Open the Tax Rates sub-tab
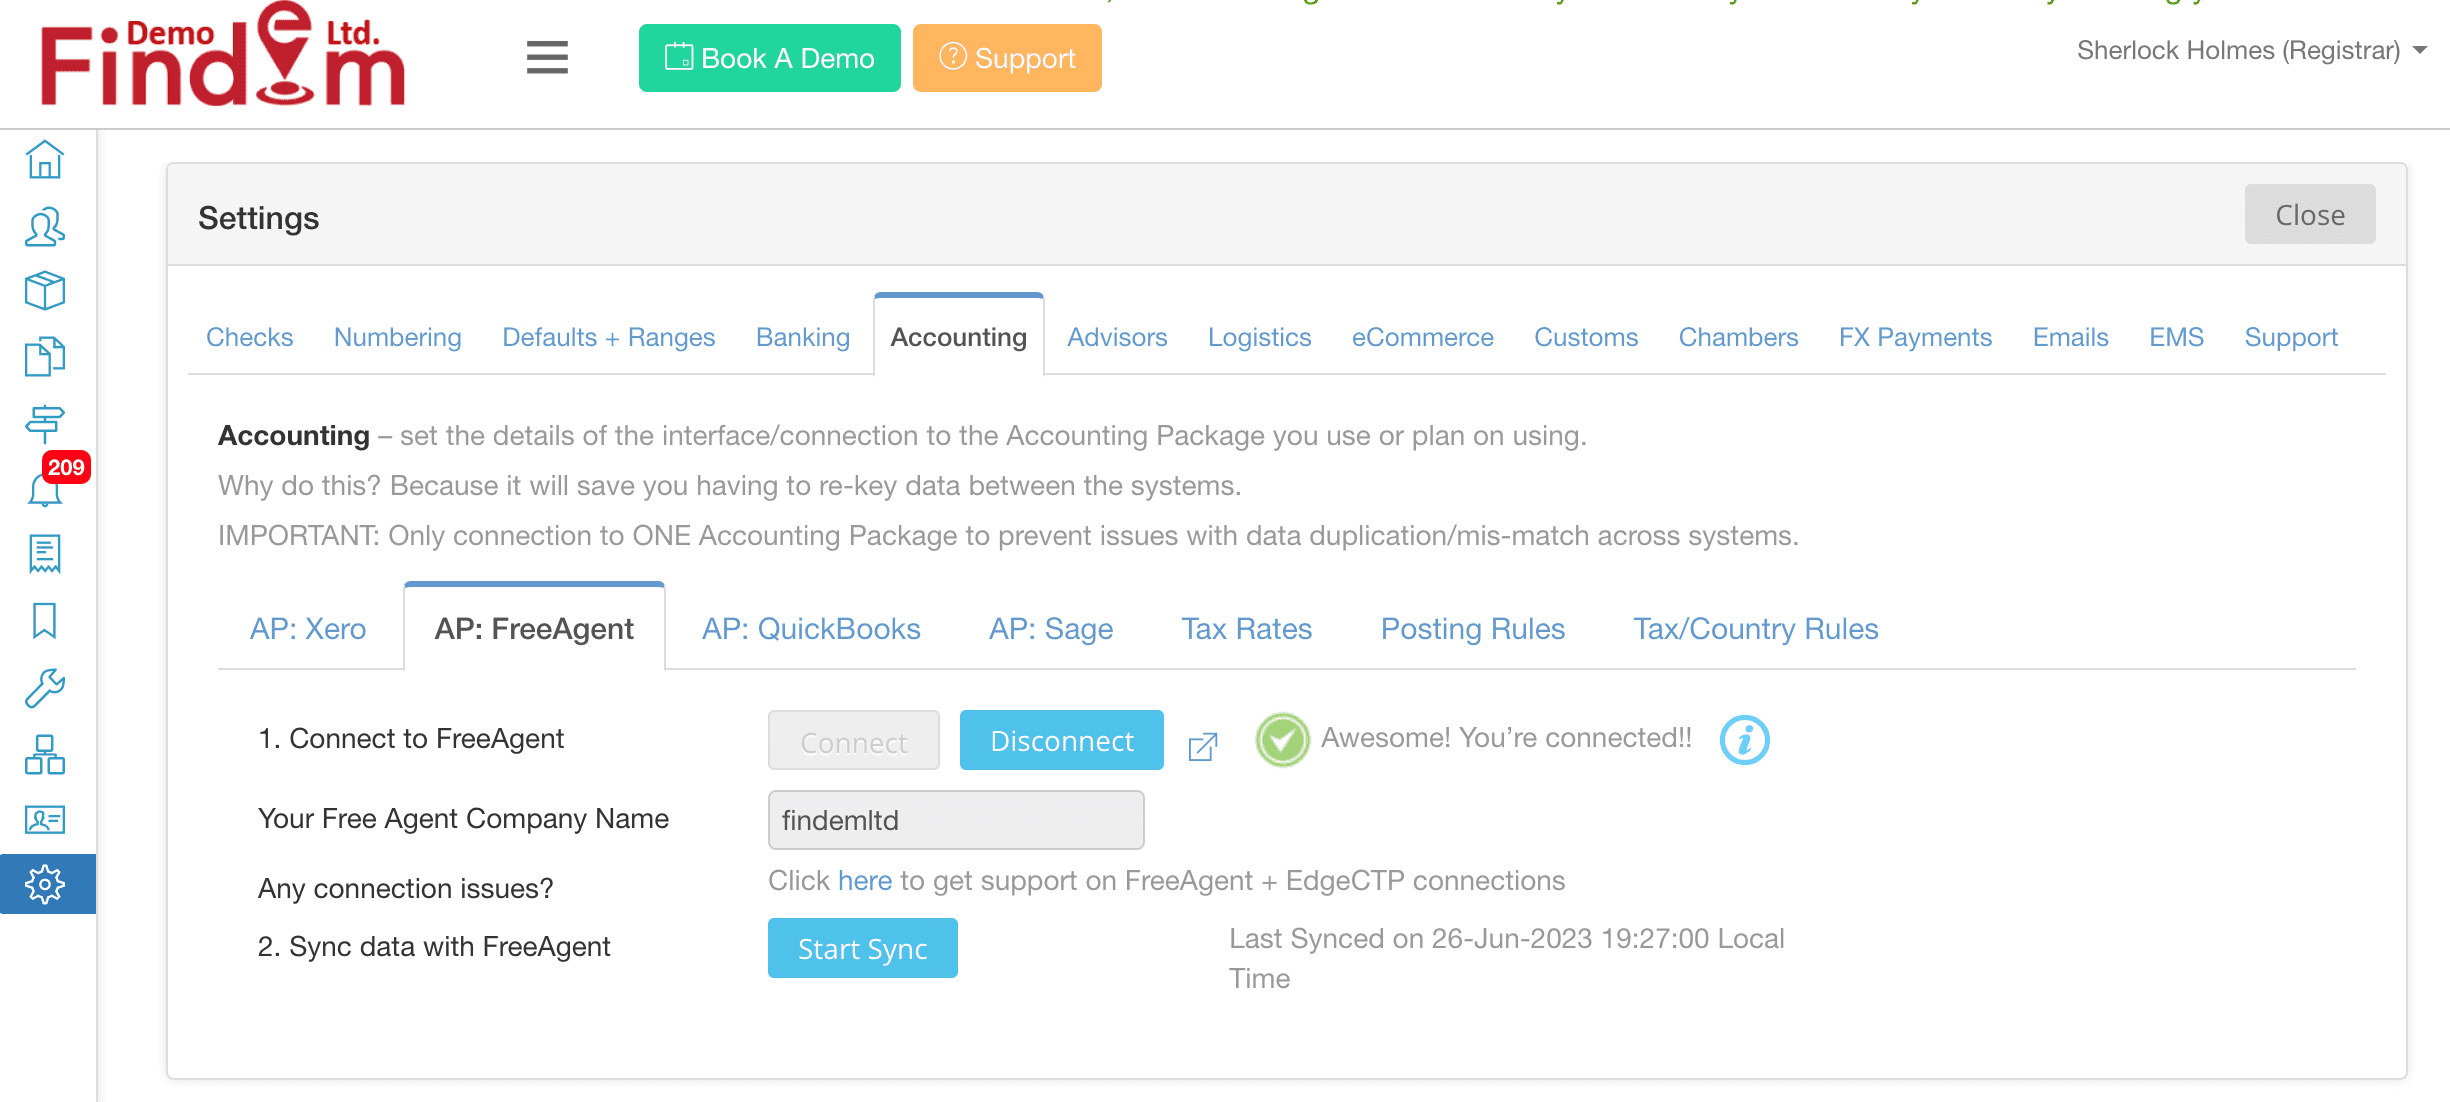The height and width of the screenshot is (1102, 2450). point(1247,629)
